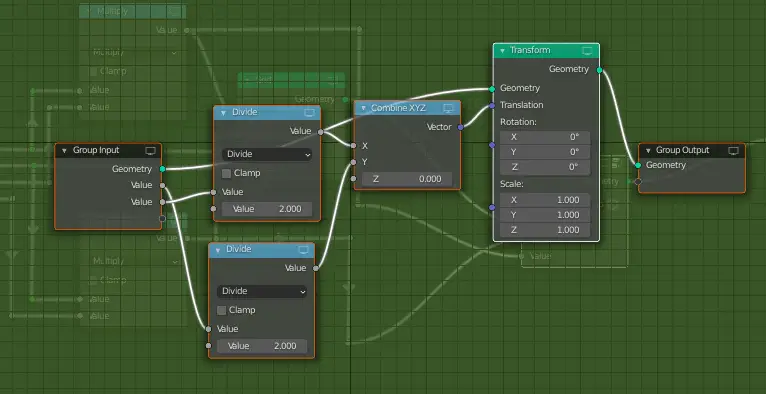Click the Geometry input socket on Group Output
766x394 pixels.
coord(638,166)
